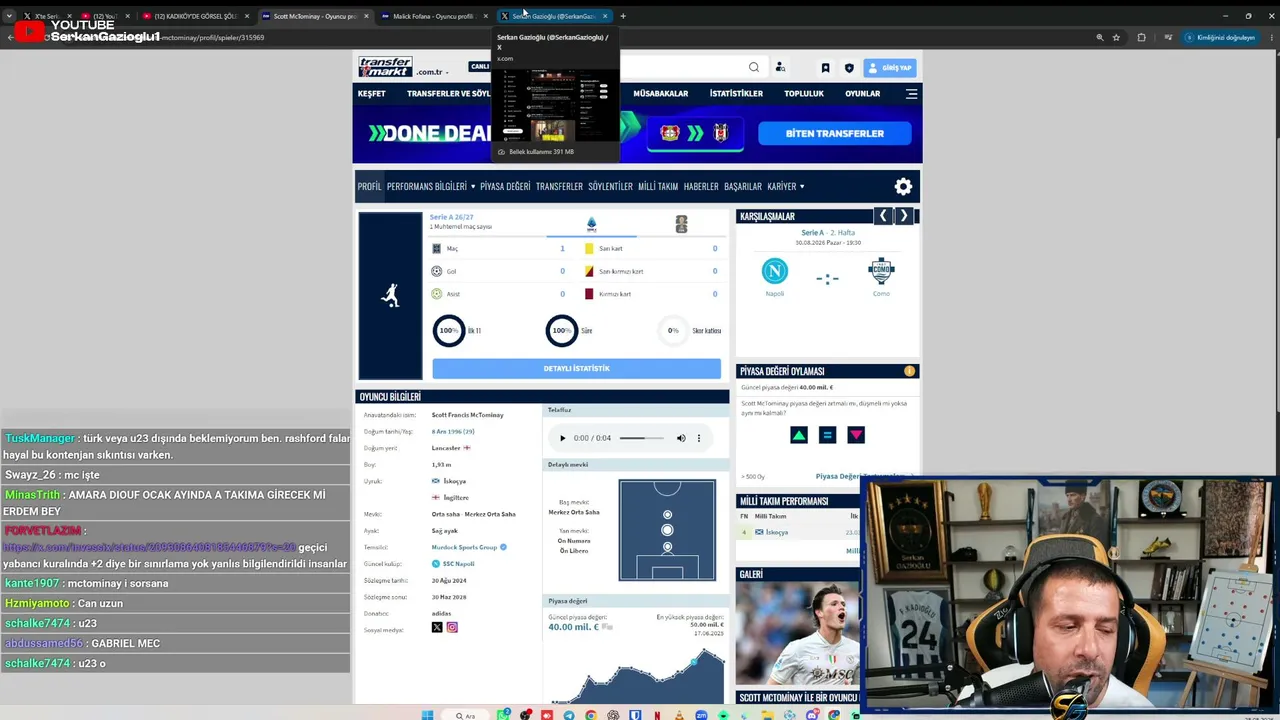The width and height of the screenshot is (1280, 720).
Task: Open the browser tab search dropdown
Action: tap(9, 16)
